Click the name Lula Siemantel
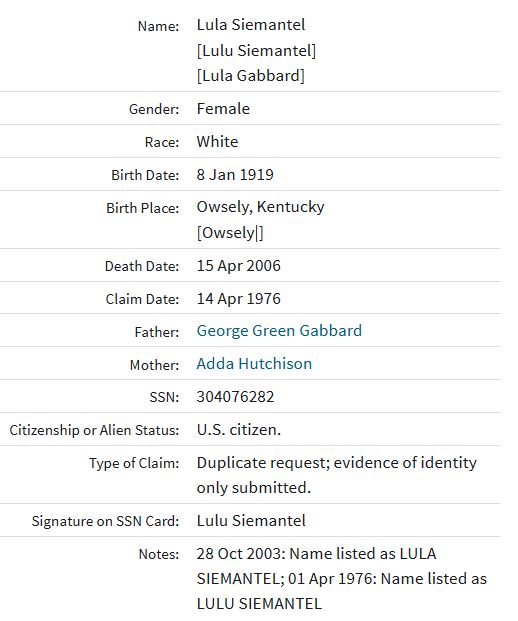Viewport: 518px width, 621px height. pyautogui.click(x=251, y=25)
